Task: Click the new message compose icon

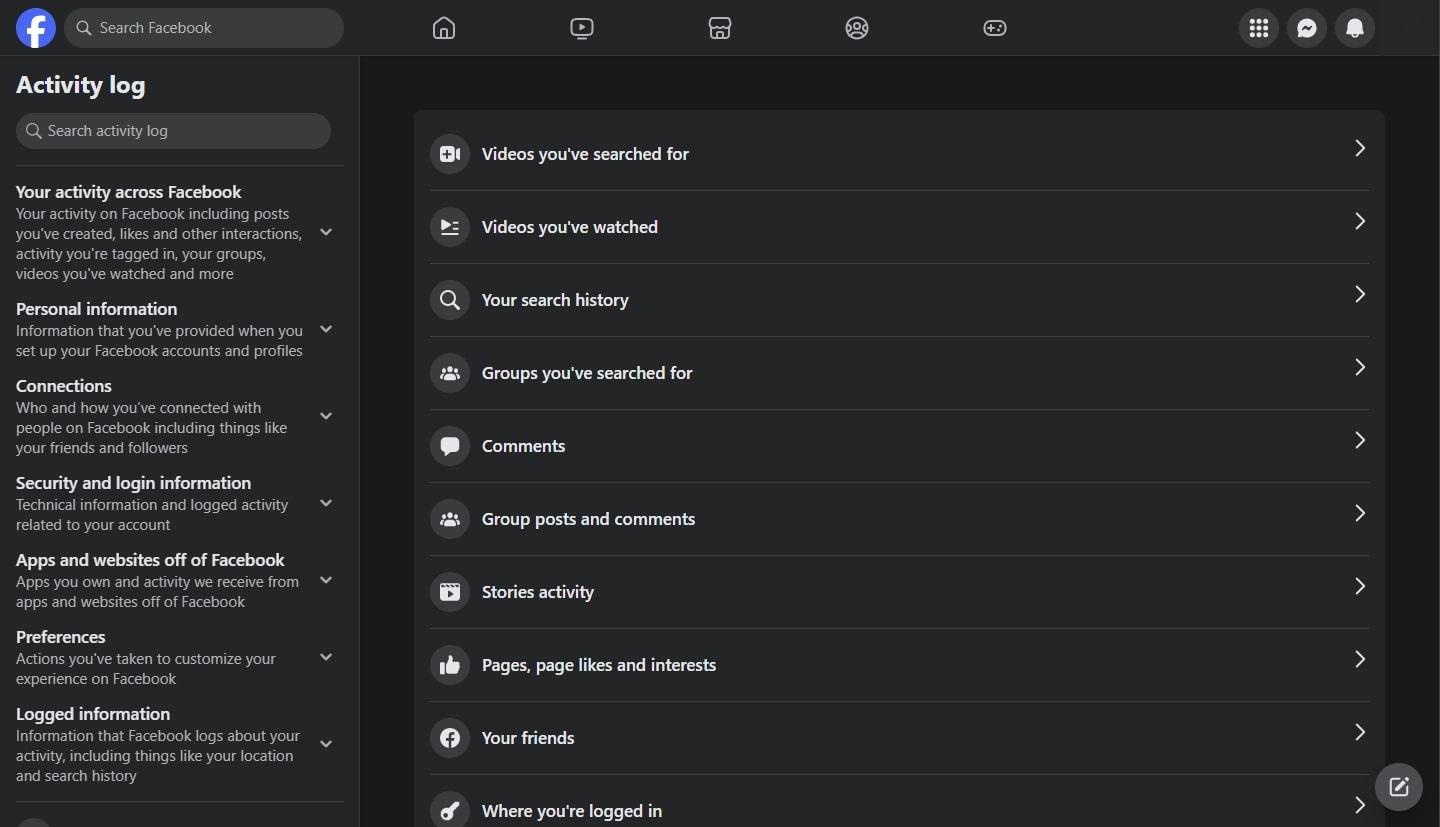Action: click(1399, 787)
